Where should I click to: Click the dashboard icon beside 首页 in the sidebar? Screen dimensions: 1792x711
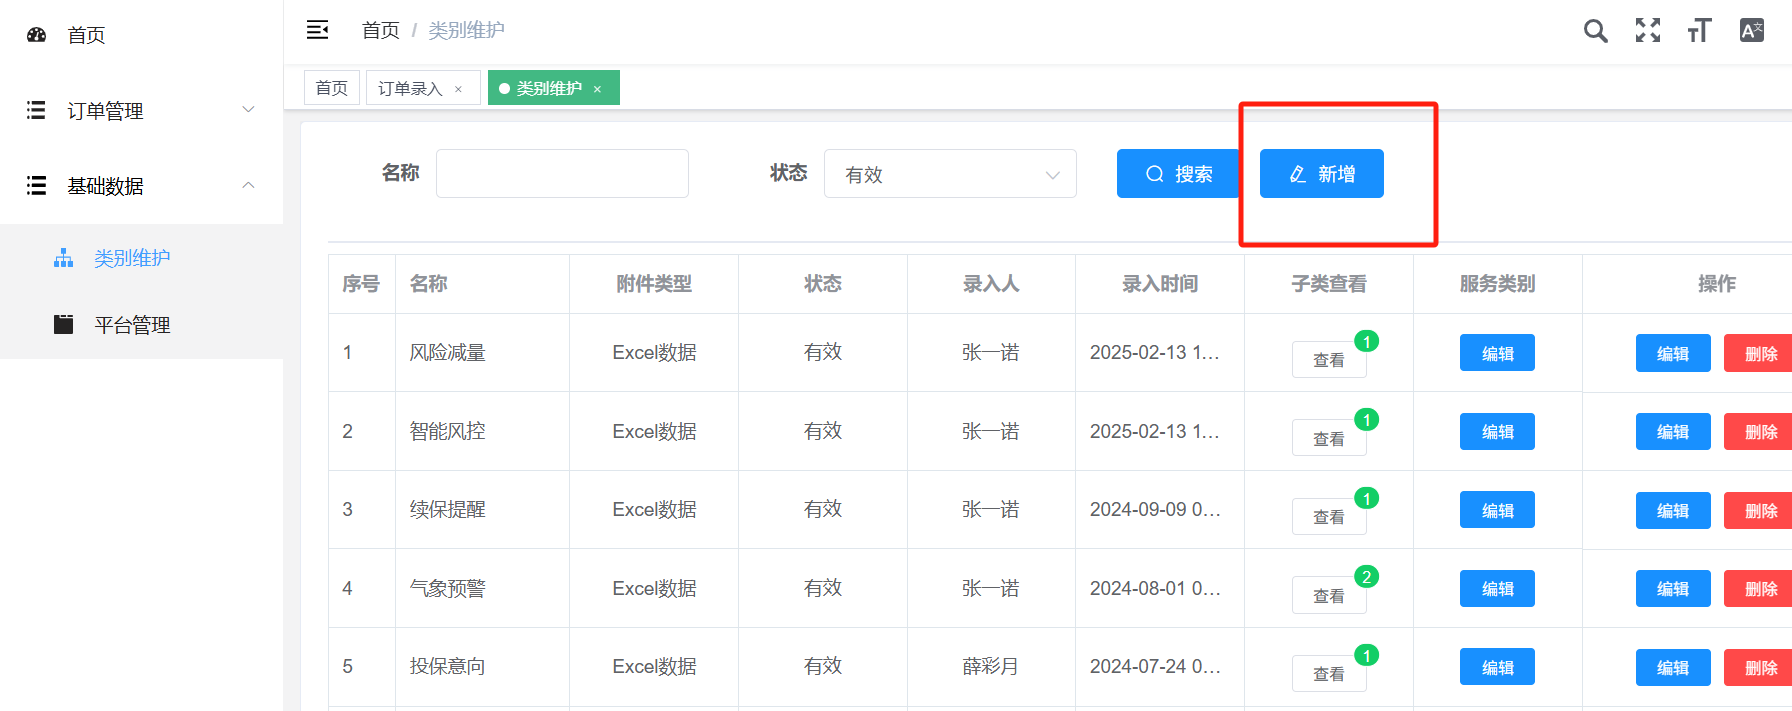(37, 35)
